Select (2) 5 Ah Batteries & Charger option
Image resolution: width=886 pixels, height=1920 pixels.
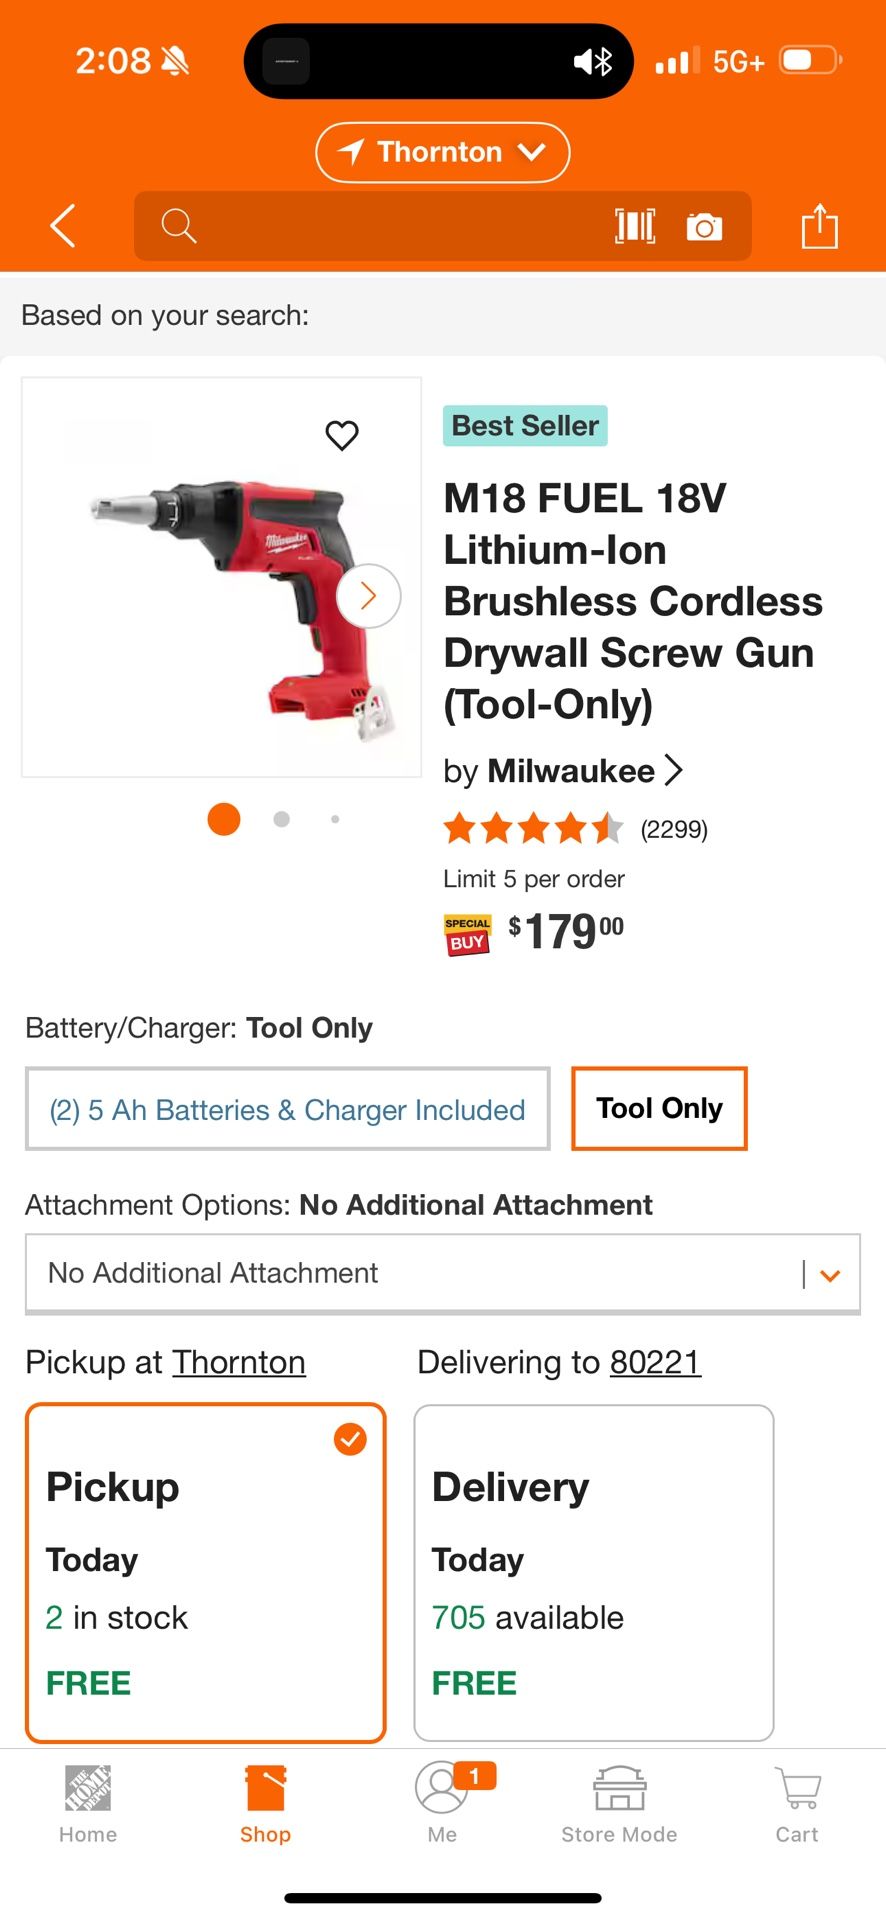pyautogui.click(x=287, y=1110)
